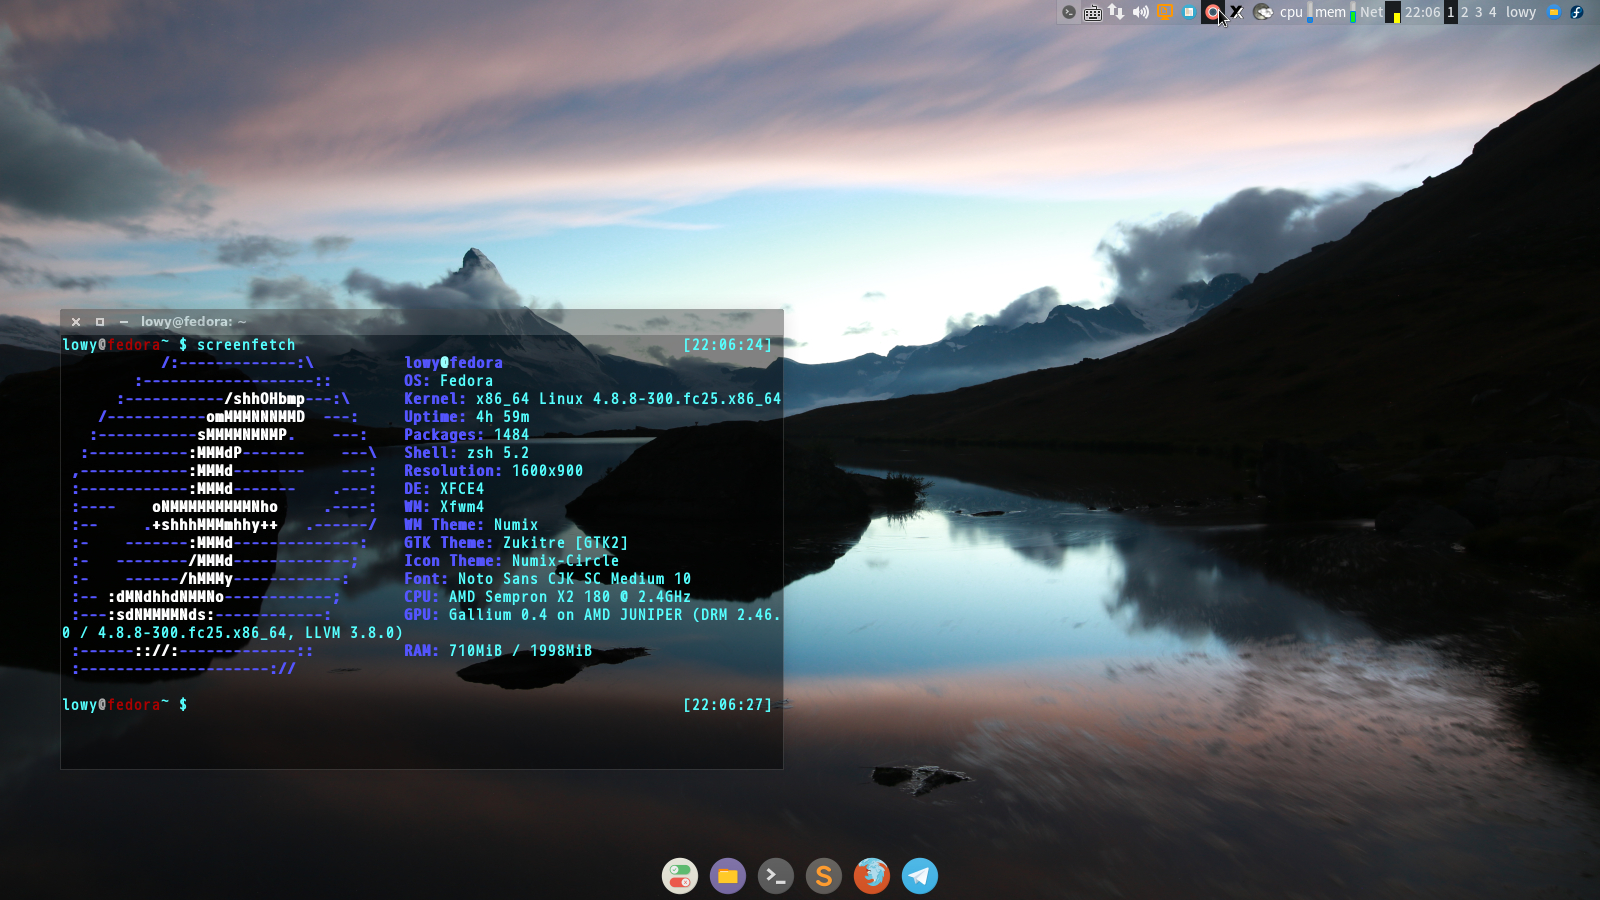Open the settings toggles dock icon
Viewport: 1600px width, 900px height.
[679, 876]
